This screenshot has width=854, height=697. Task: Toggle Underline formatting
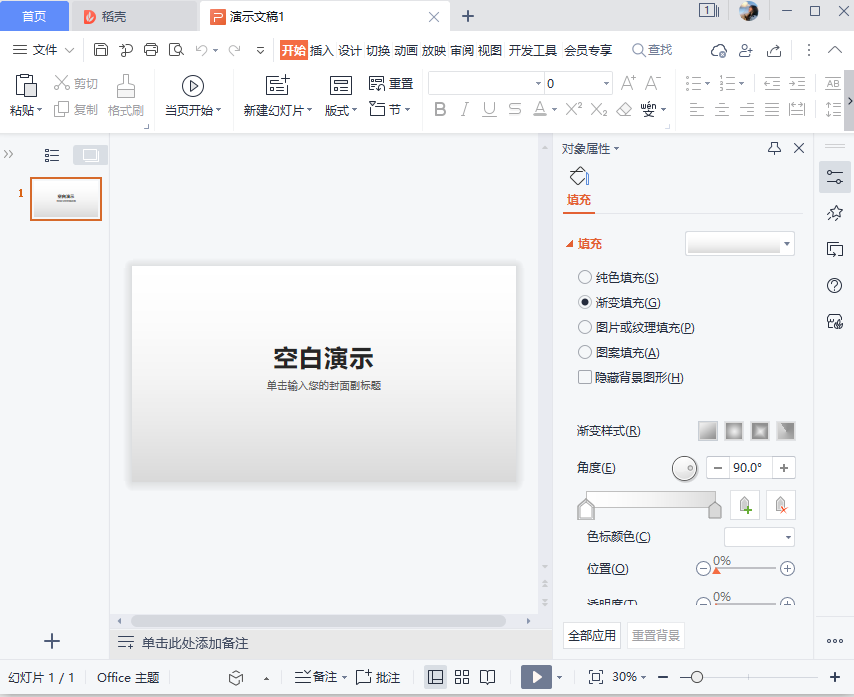[x=489, y=109]
